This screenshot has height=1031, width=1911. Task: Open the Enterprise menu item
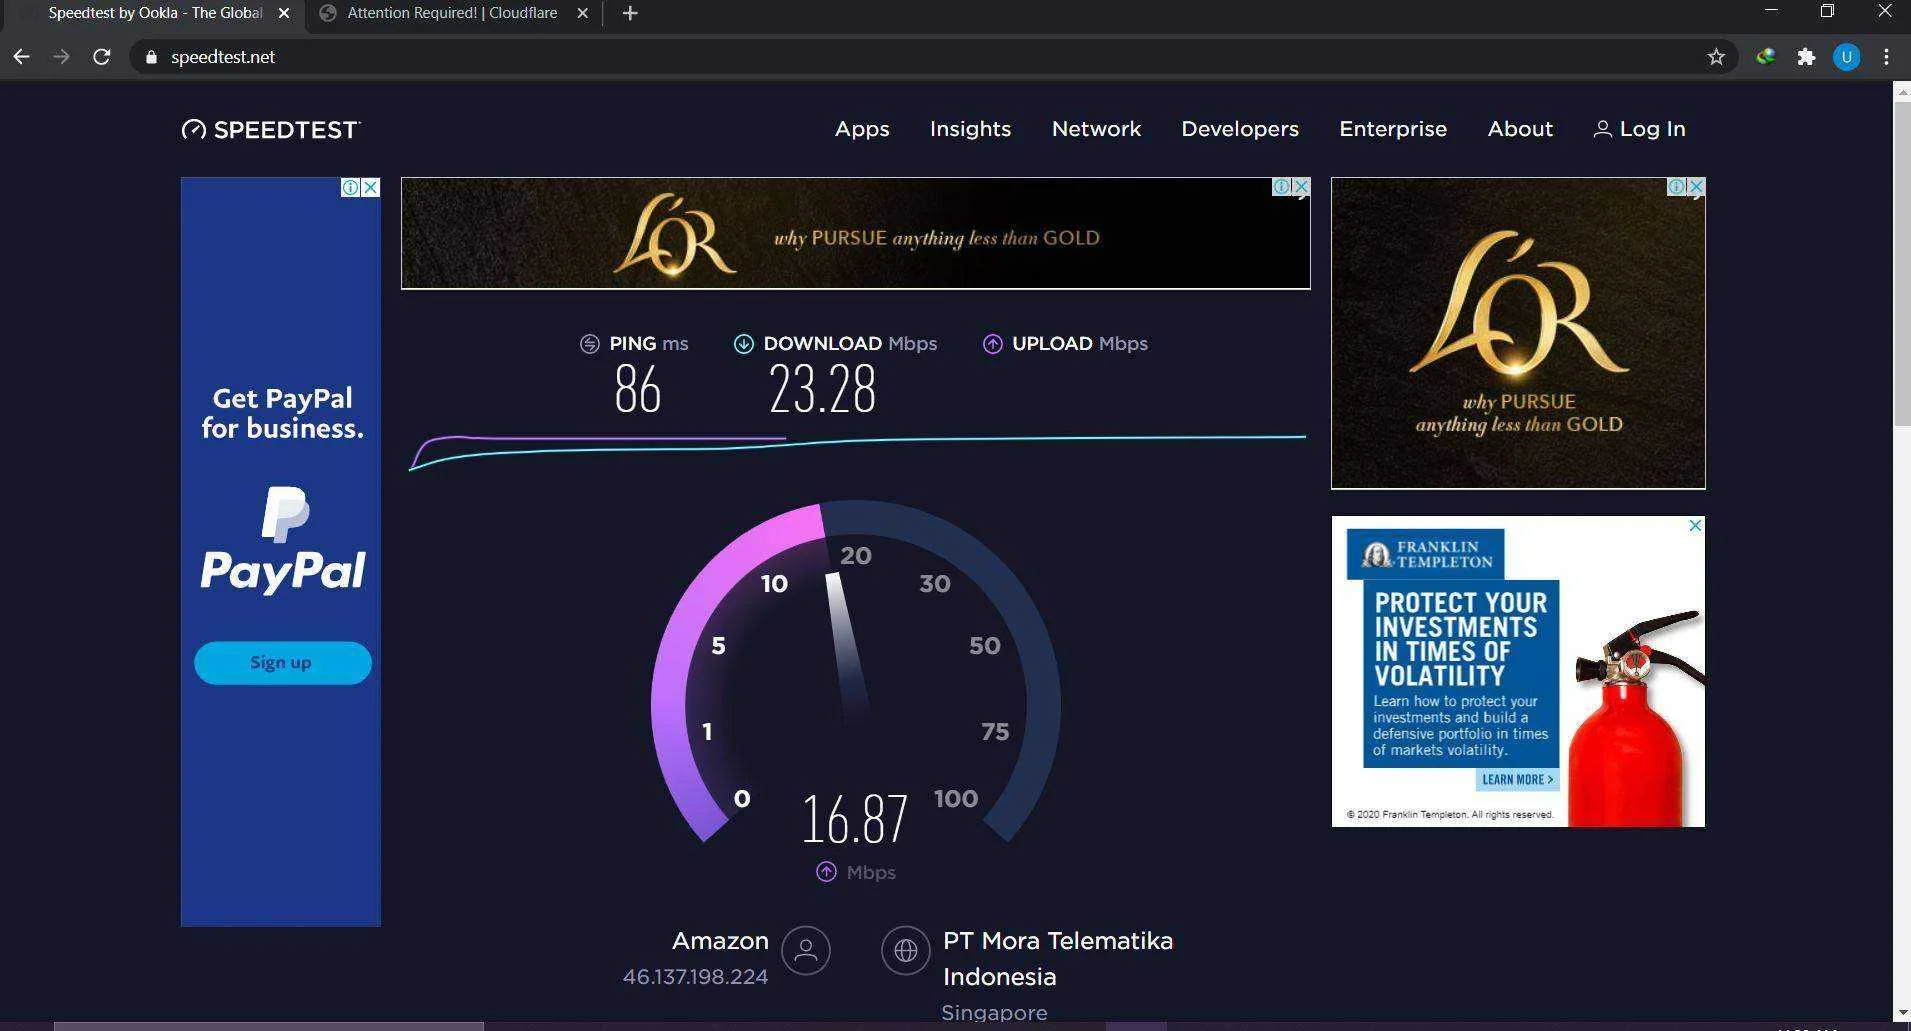click(1393, 129)
